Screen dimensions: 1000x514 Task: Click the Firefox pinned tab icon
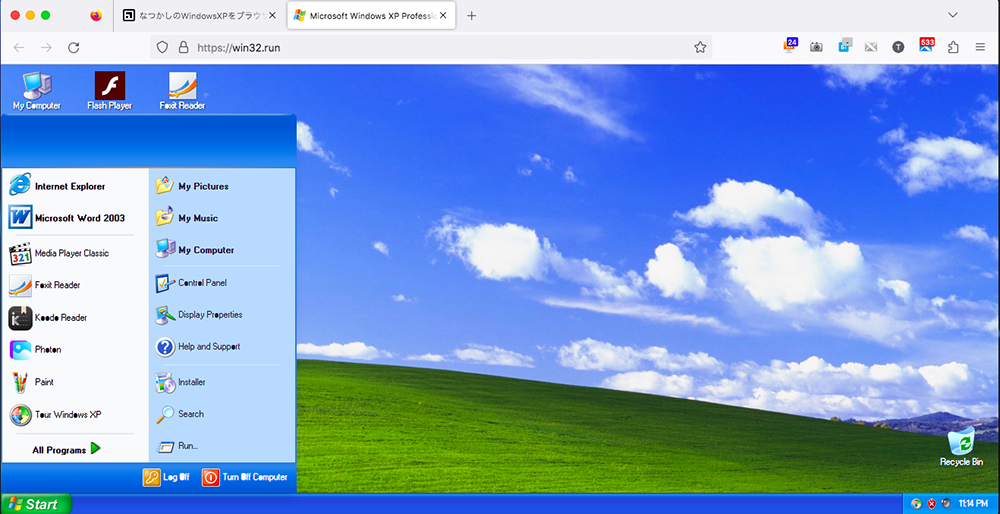96,16
